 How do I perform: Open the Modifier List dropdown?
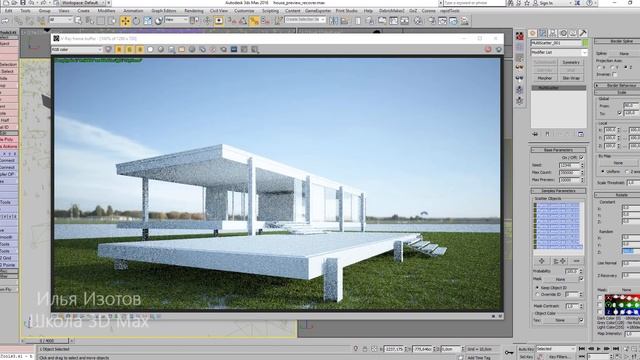[x=559, y=53]
